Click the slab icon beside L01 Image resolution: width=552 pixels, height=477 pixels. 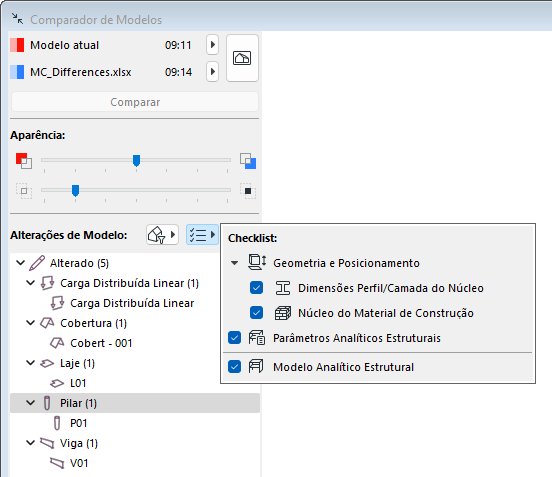pos(57,383)
